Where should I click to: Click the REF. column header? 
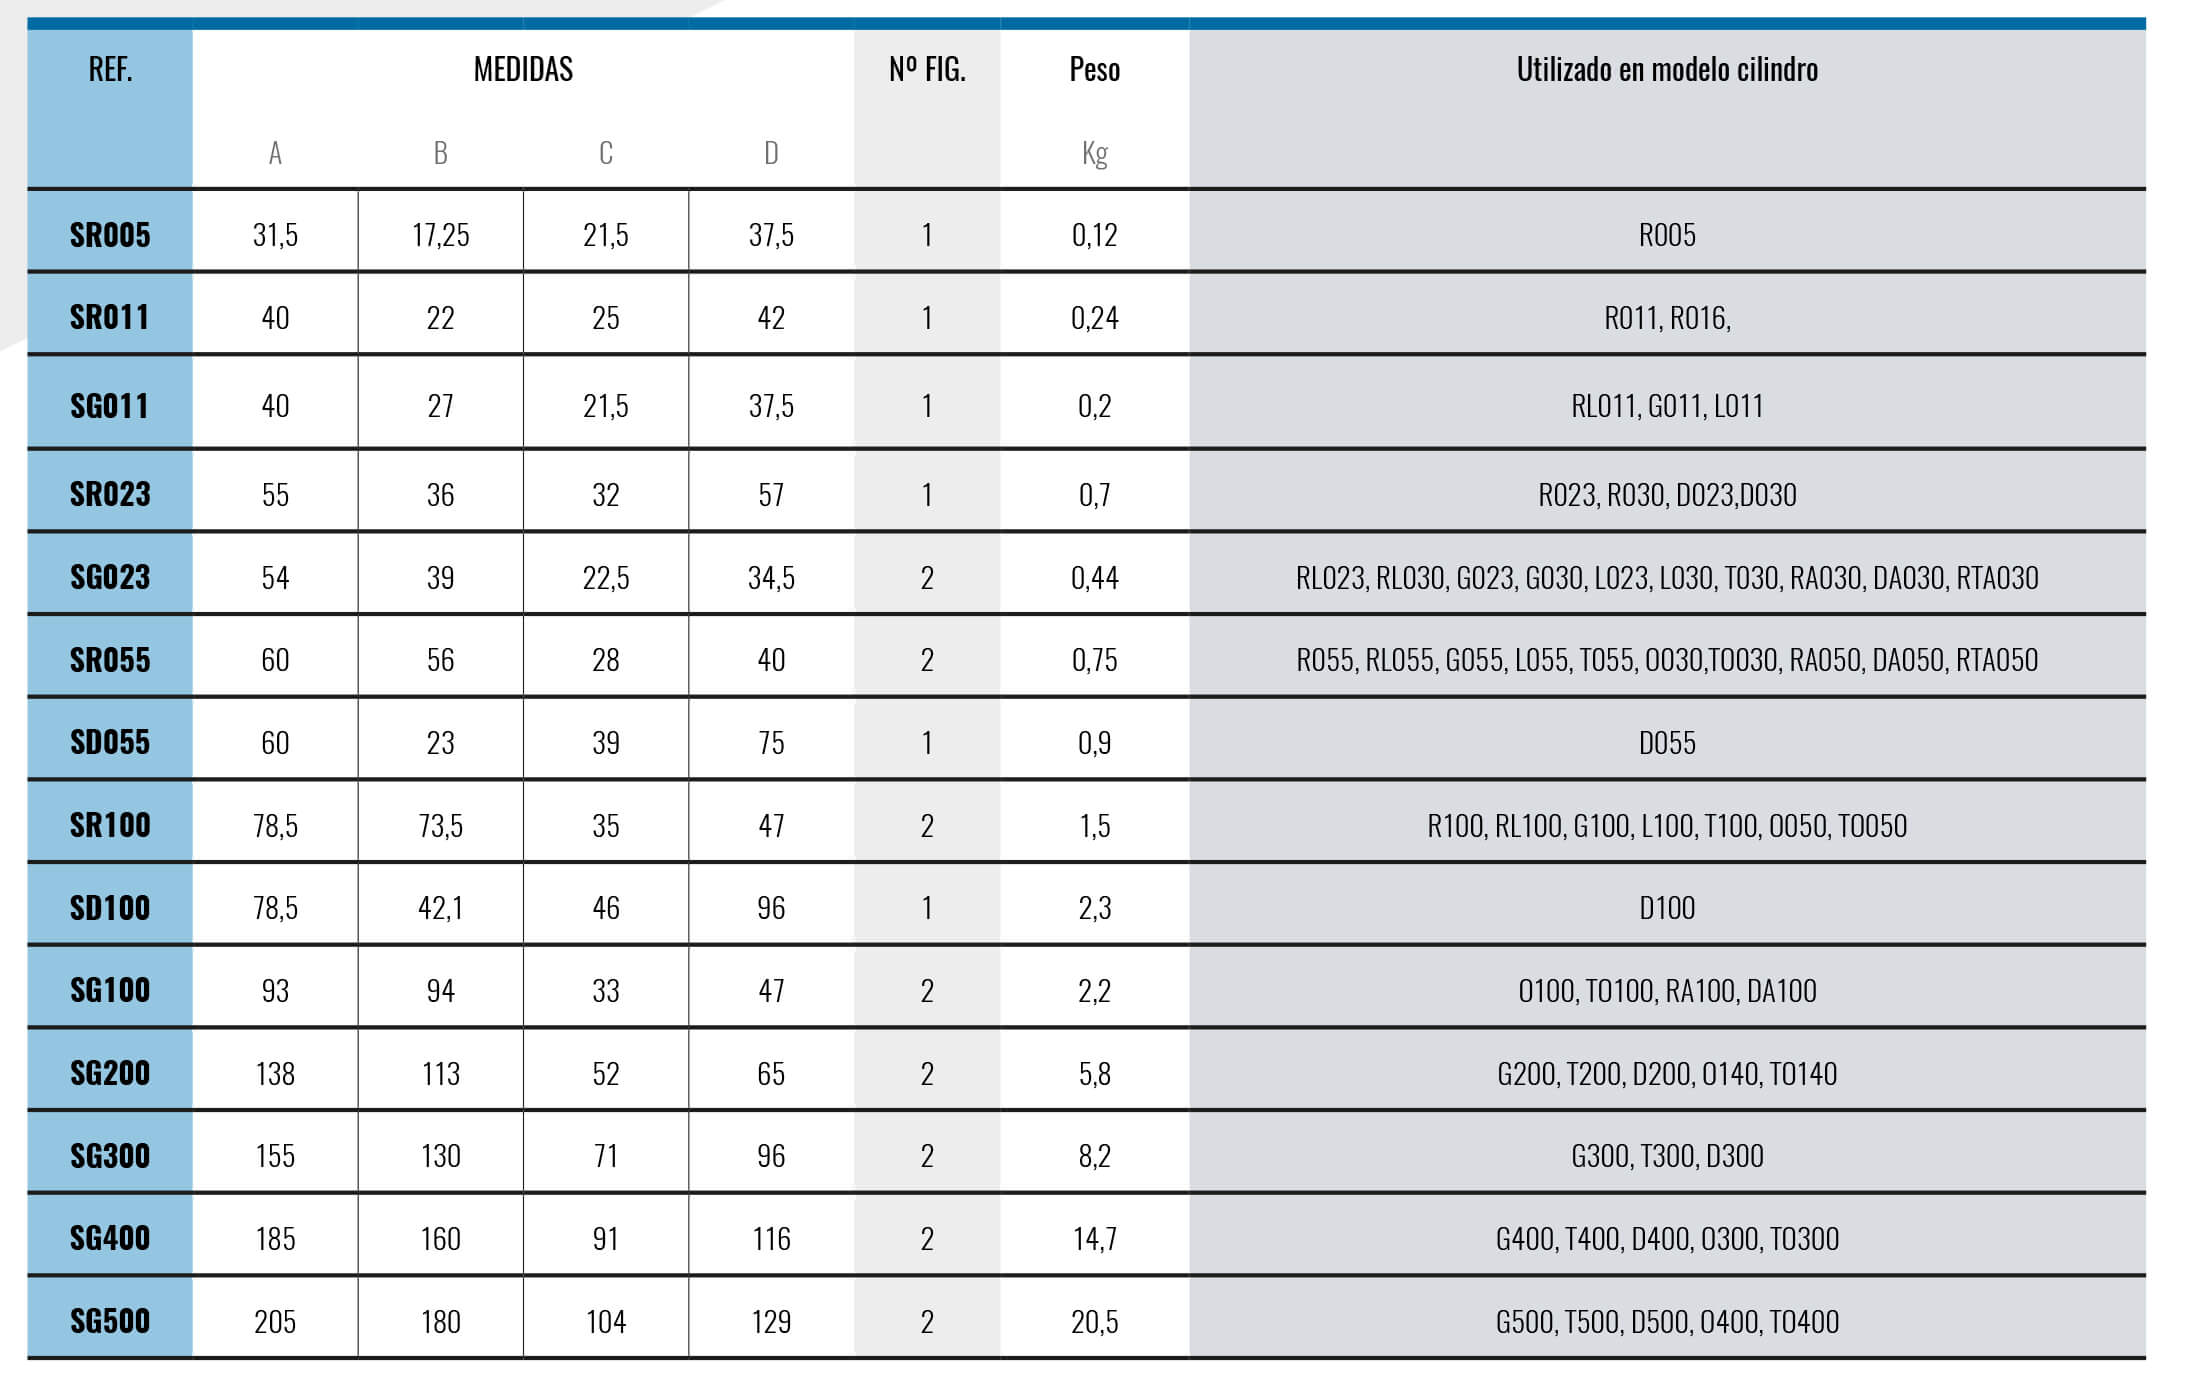(x=110, y=69)
